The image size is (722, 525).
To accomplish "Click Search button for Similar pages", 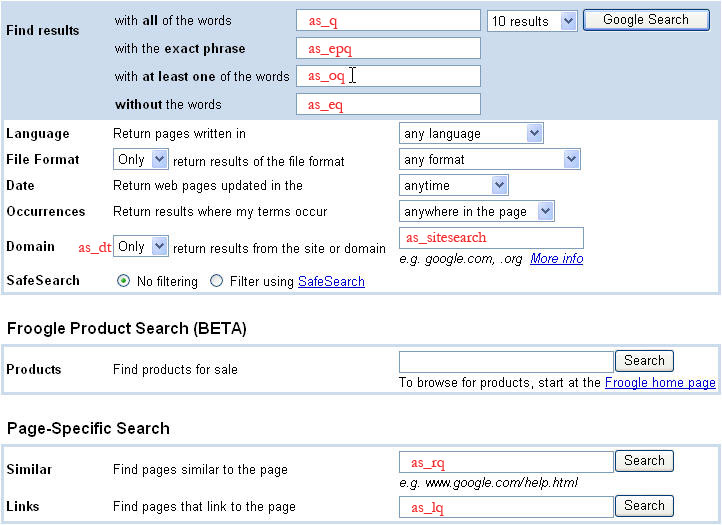I will (x=644, y=461).
